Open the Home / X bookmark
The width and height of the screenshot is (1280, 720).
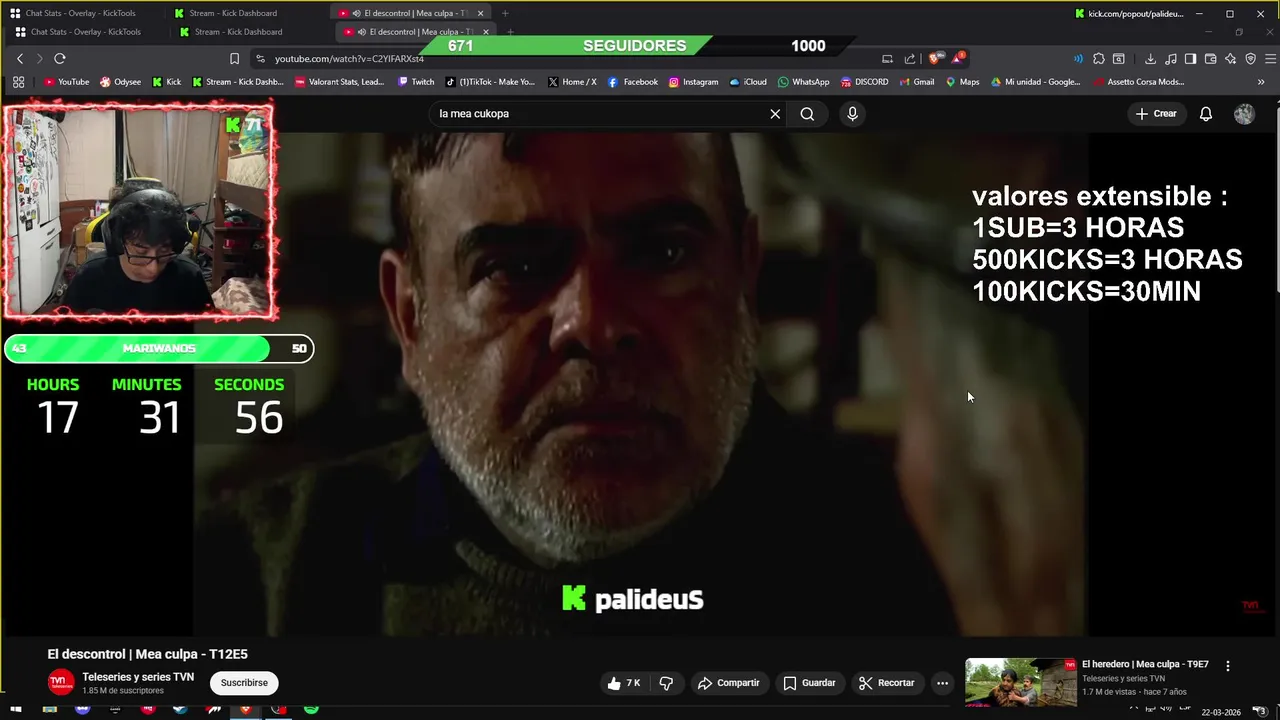click(x=572, y=82)
